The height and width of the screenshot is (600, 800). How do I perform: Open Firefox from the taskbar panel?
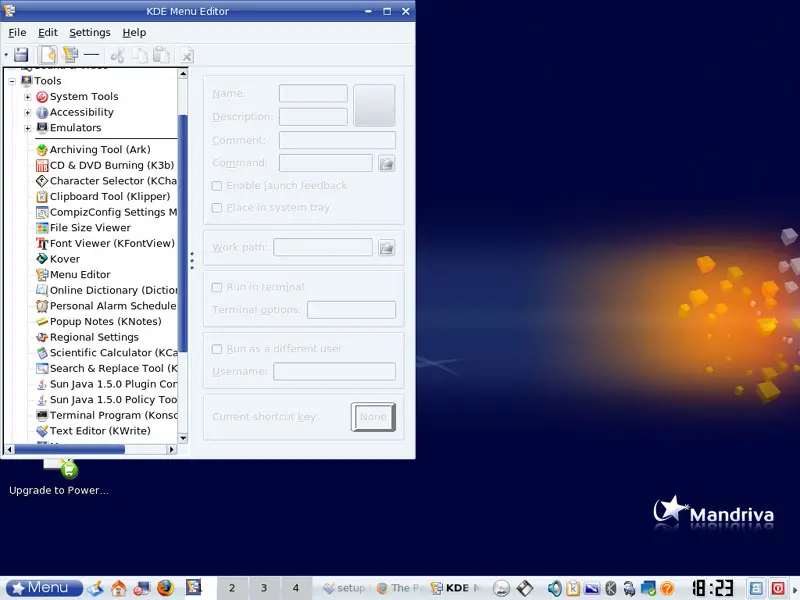coord(165,588)
